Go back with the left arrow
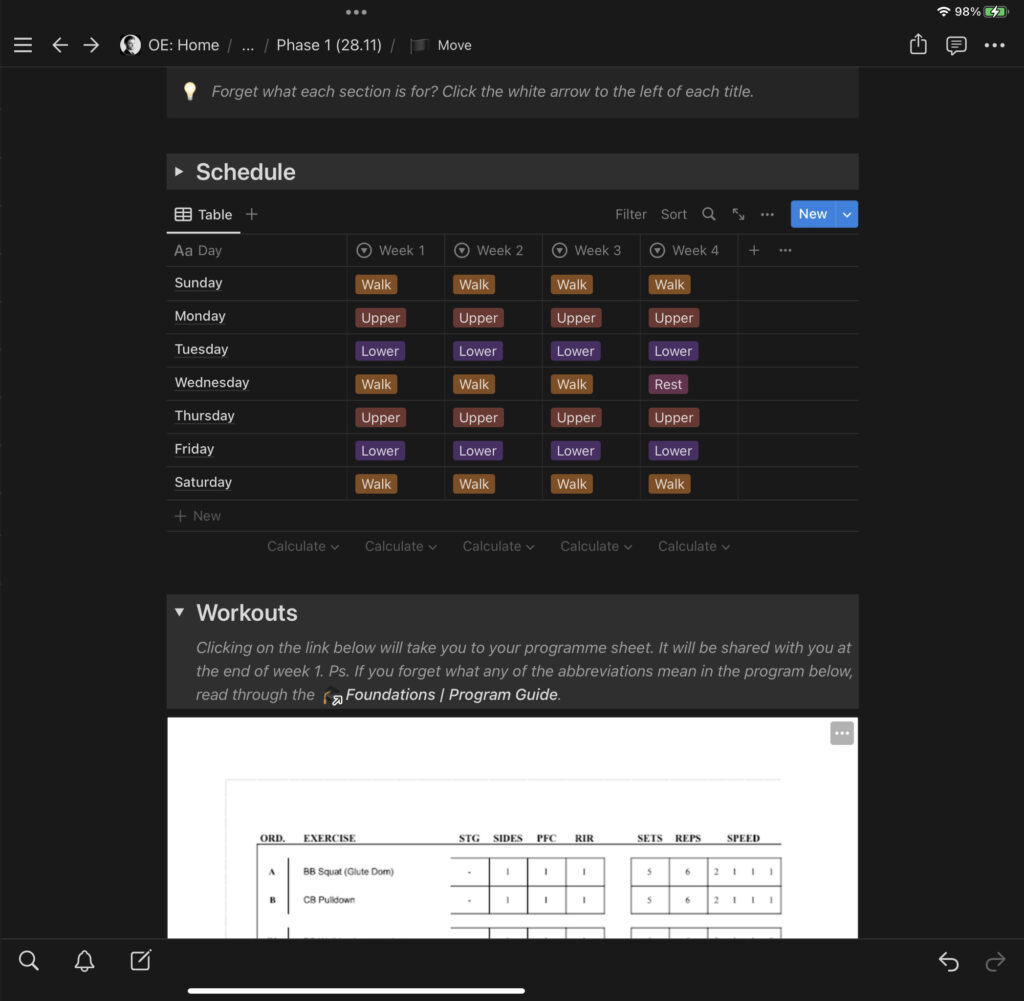 click(60, 45)
